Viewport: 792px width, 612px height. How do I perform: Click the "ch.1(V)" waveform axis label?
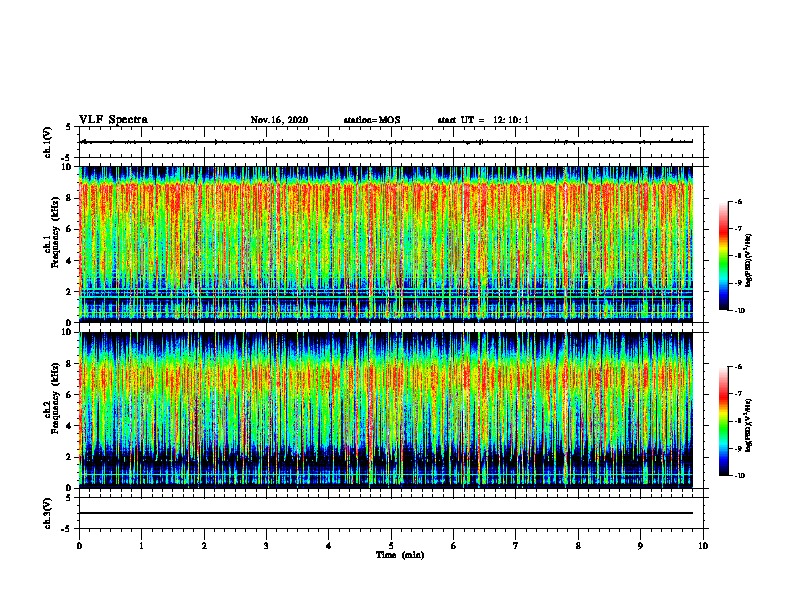48,142
